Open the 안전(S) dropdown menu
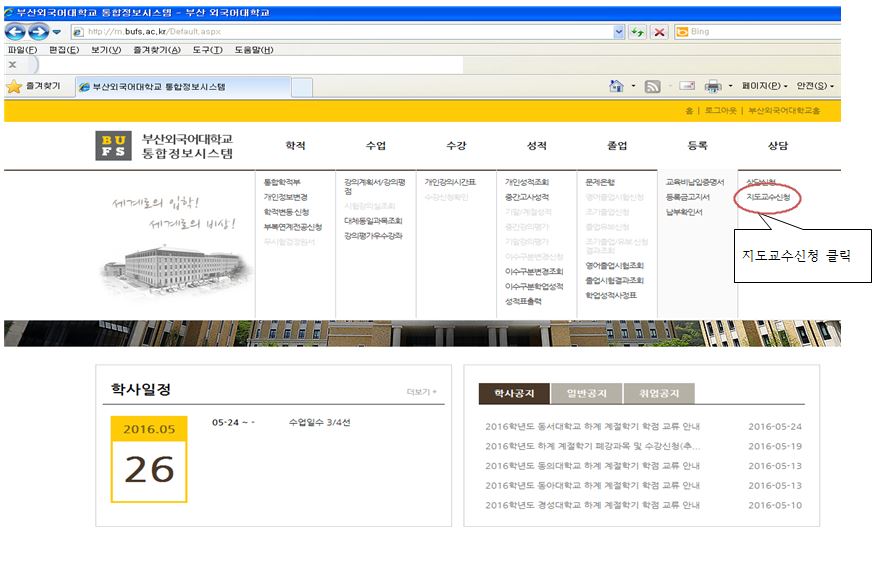The width and height of the screenshot is (888, 578). [814, 87]
